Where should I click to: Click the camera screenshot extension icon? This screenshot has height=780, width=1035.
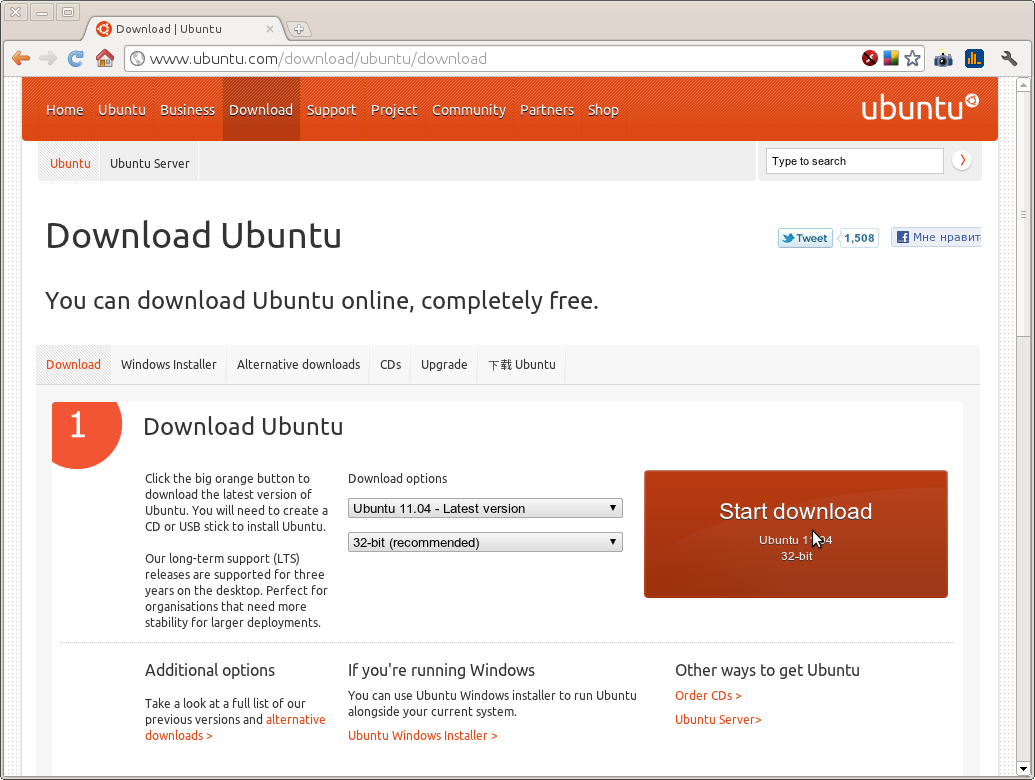point(943,59)
